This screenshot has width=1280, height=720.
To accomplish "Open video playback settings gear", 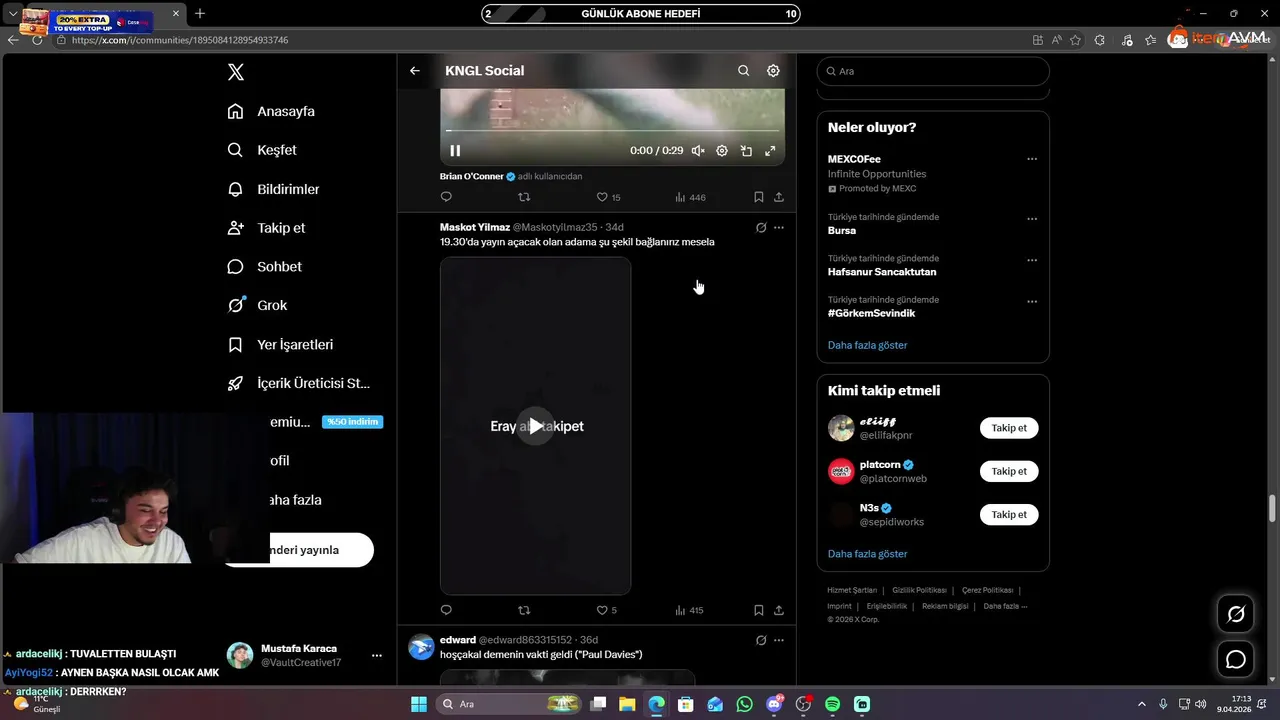I will (722, 150).
